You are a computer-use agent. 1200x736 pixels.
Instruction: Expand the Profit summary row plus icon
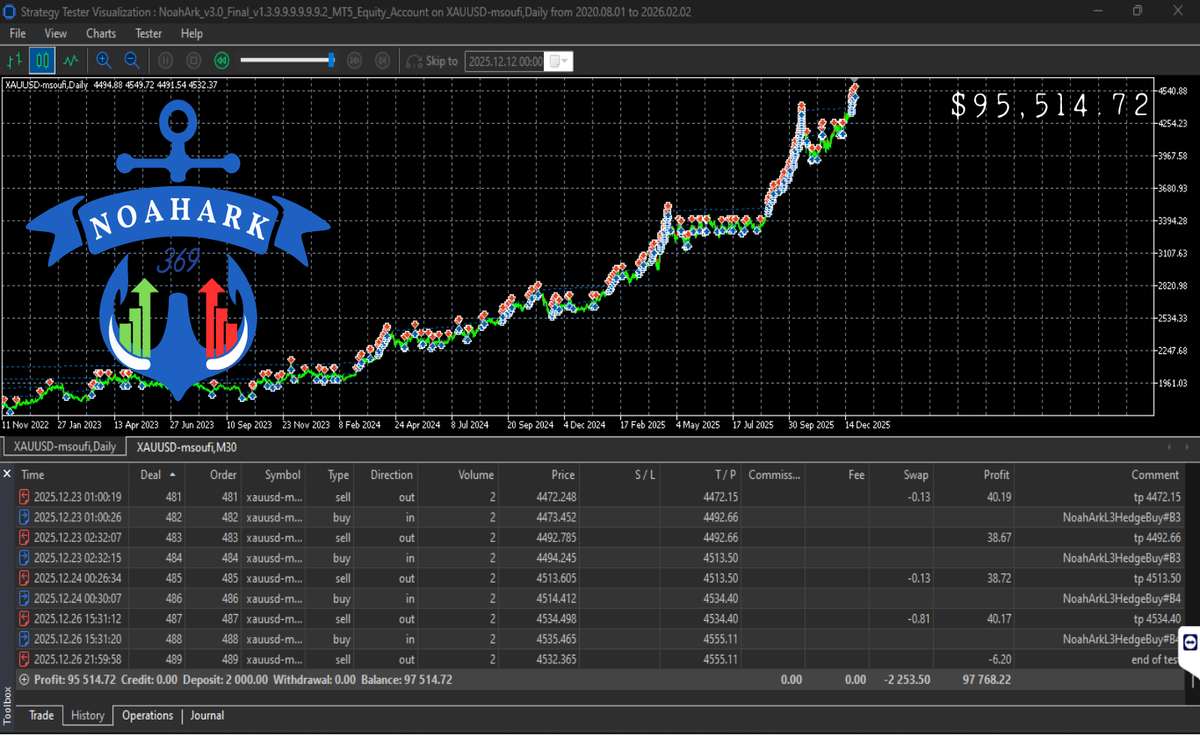[x=25, y=680]
